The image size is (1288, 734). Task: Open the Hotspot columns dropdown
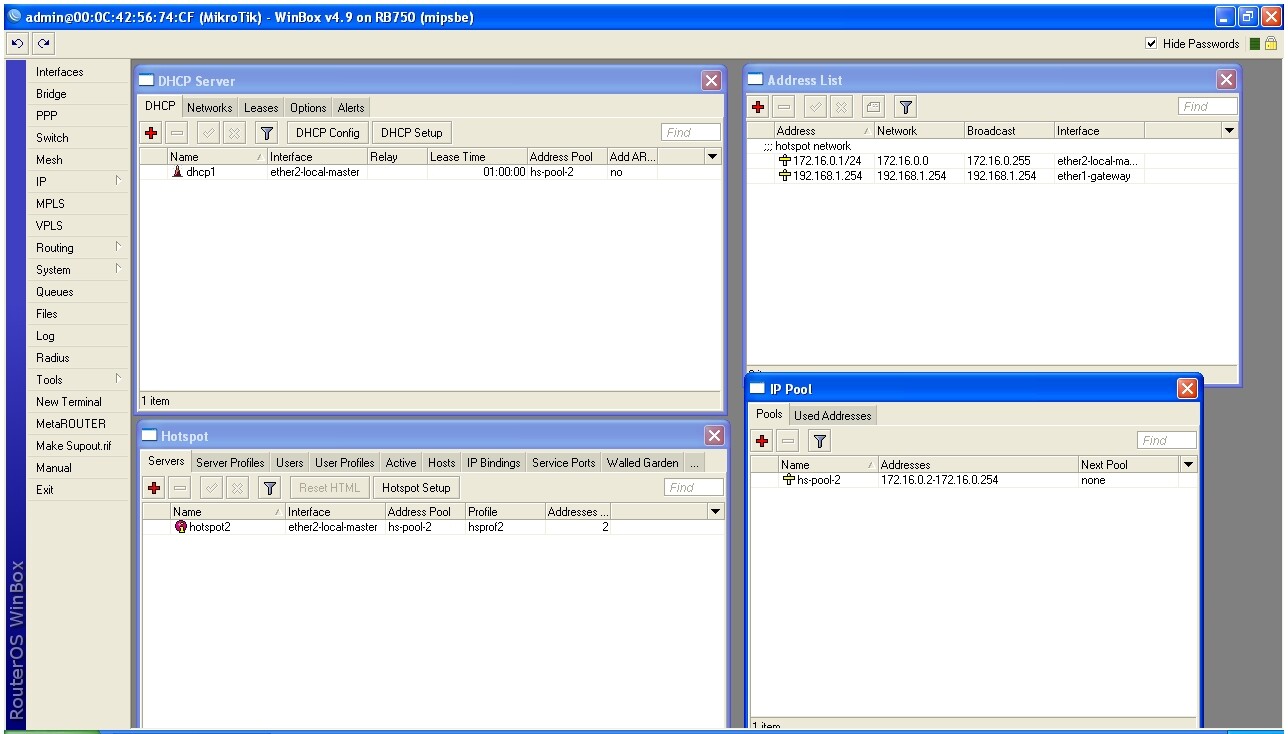pyautogui.click(x=716, y=512)
